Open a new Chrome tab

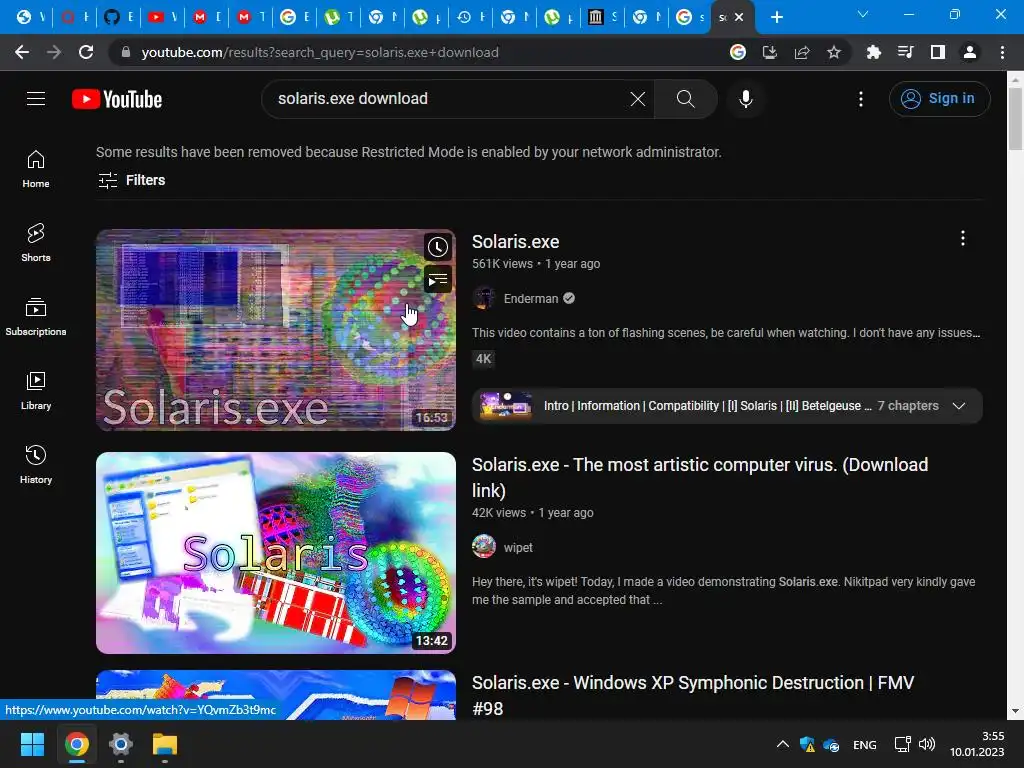(x=776, y=17)
